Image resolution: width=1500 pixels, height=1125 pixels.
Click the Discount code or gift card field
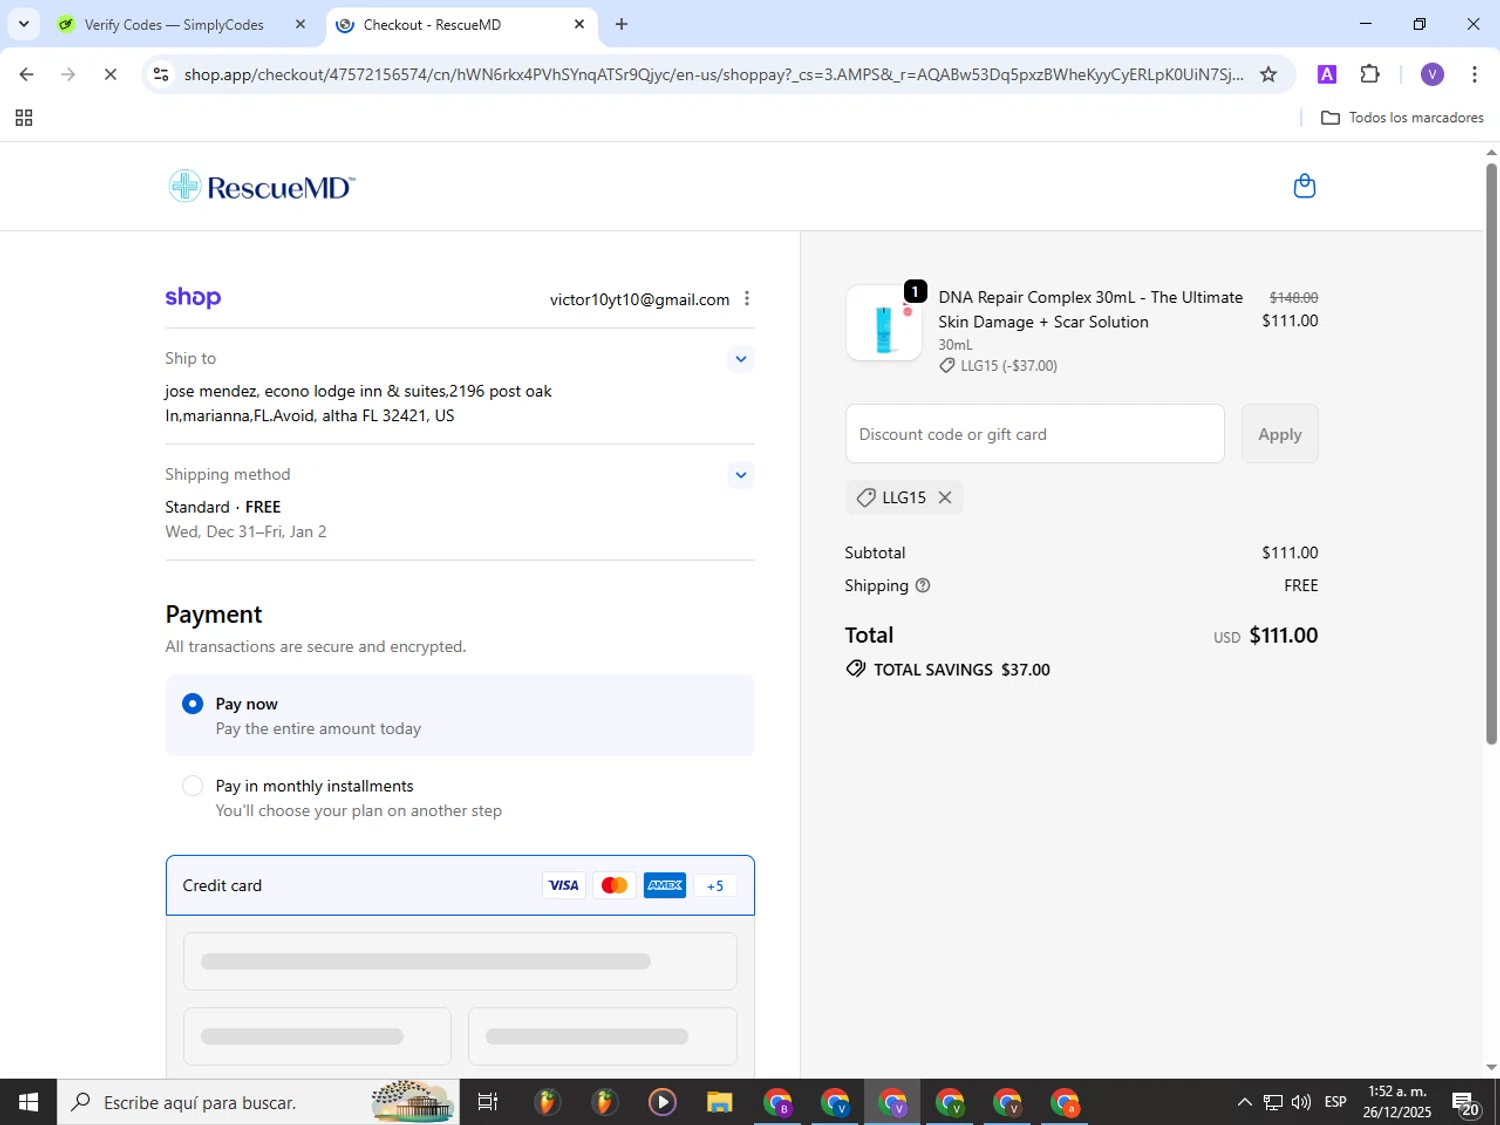click(x=1034, y=434)
